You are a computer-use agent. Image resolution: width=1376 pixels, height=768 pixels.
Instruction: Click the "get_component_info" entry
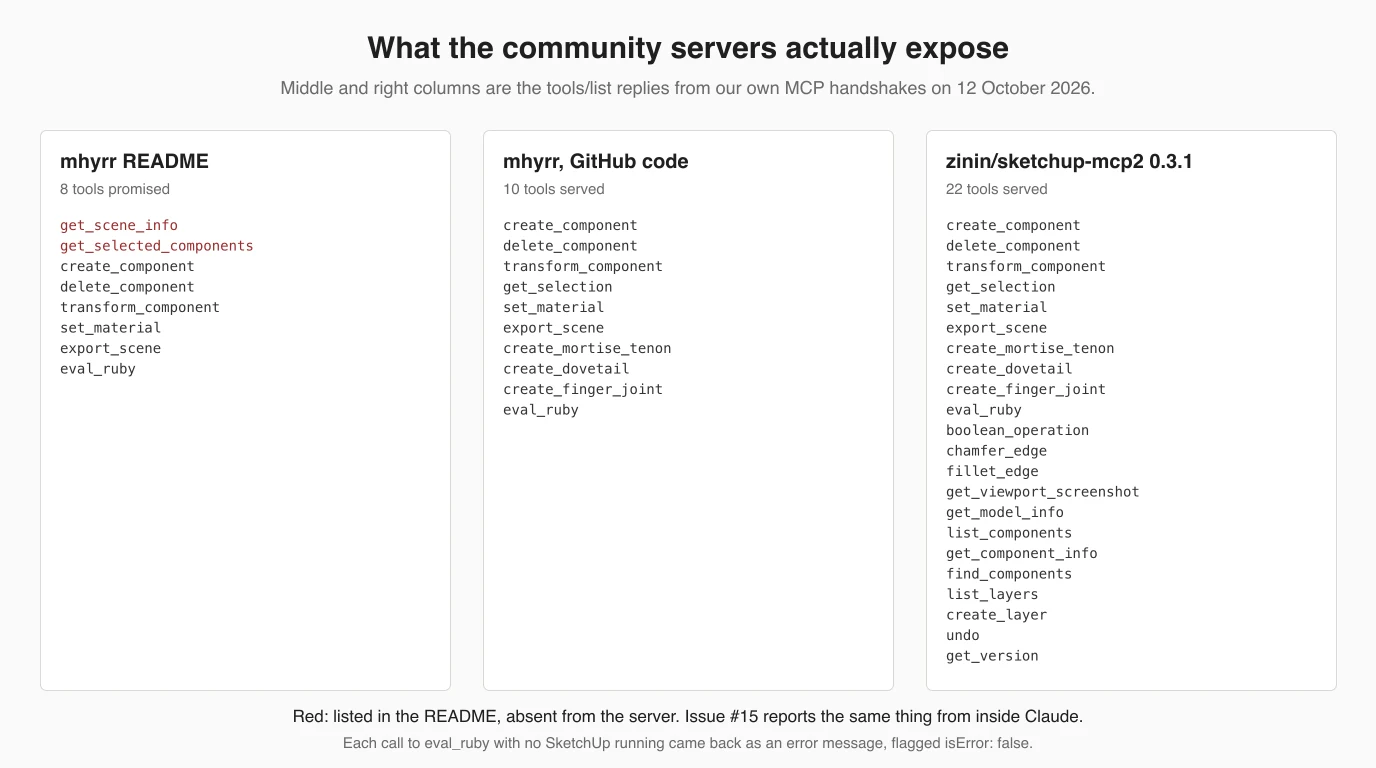[1022, 553]
